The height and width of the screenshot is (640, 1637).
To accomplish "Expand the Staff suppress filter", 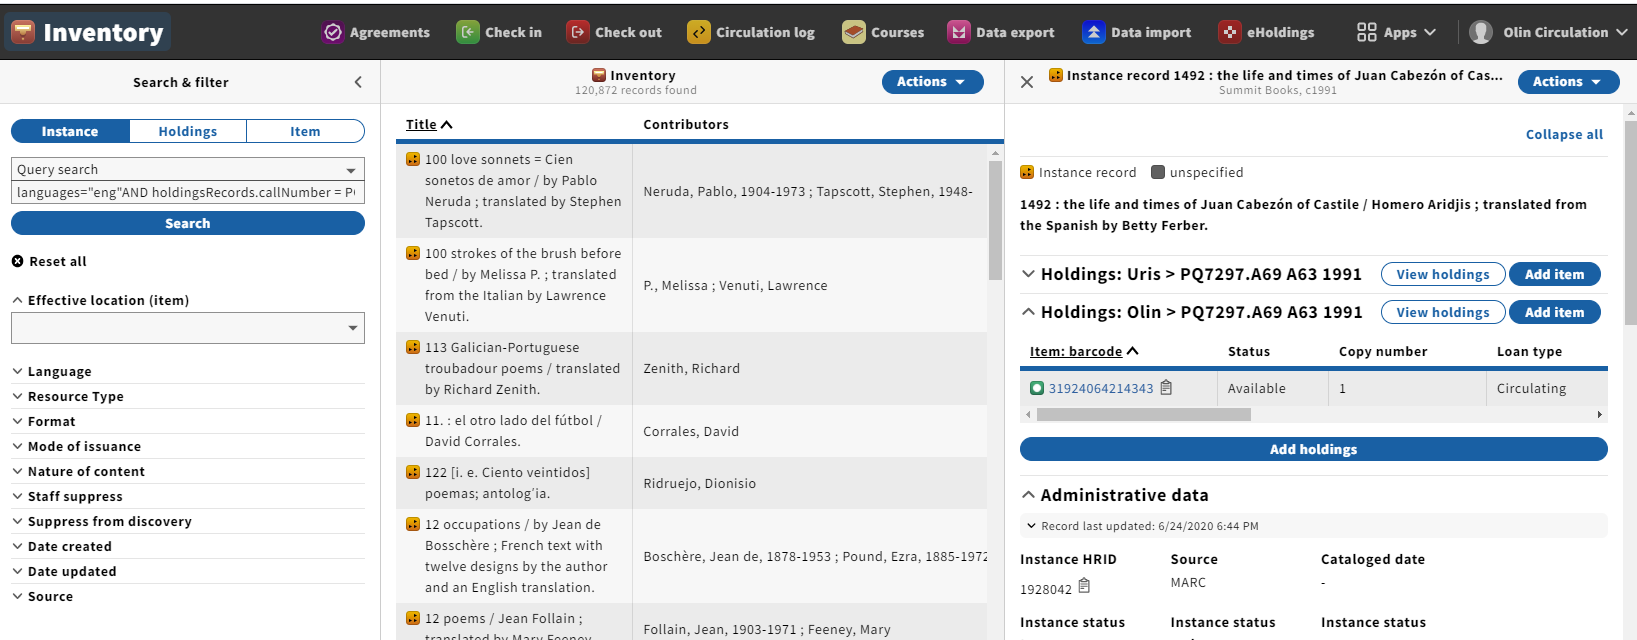I will (75, 496).
